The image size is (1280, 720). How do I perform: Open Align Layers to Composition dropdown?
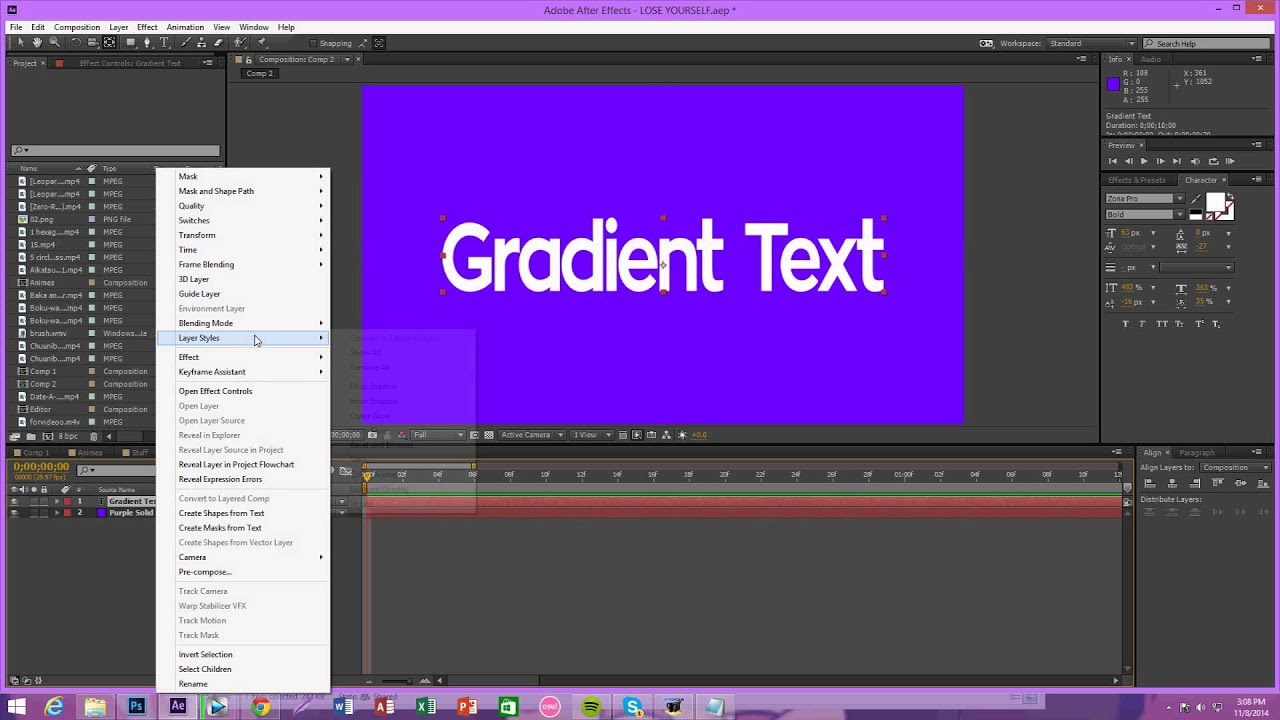[x=1237, y=467]
